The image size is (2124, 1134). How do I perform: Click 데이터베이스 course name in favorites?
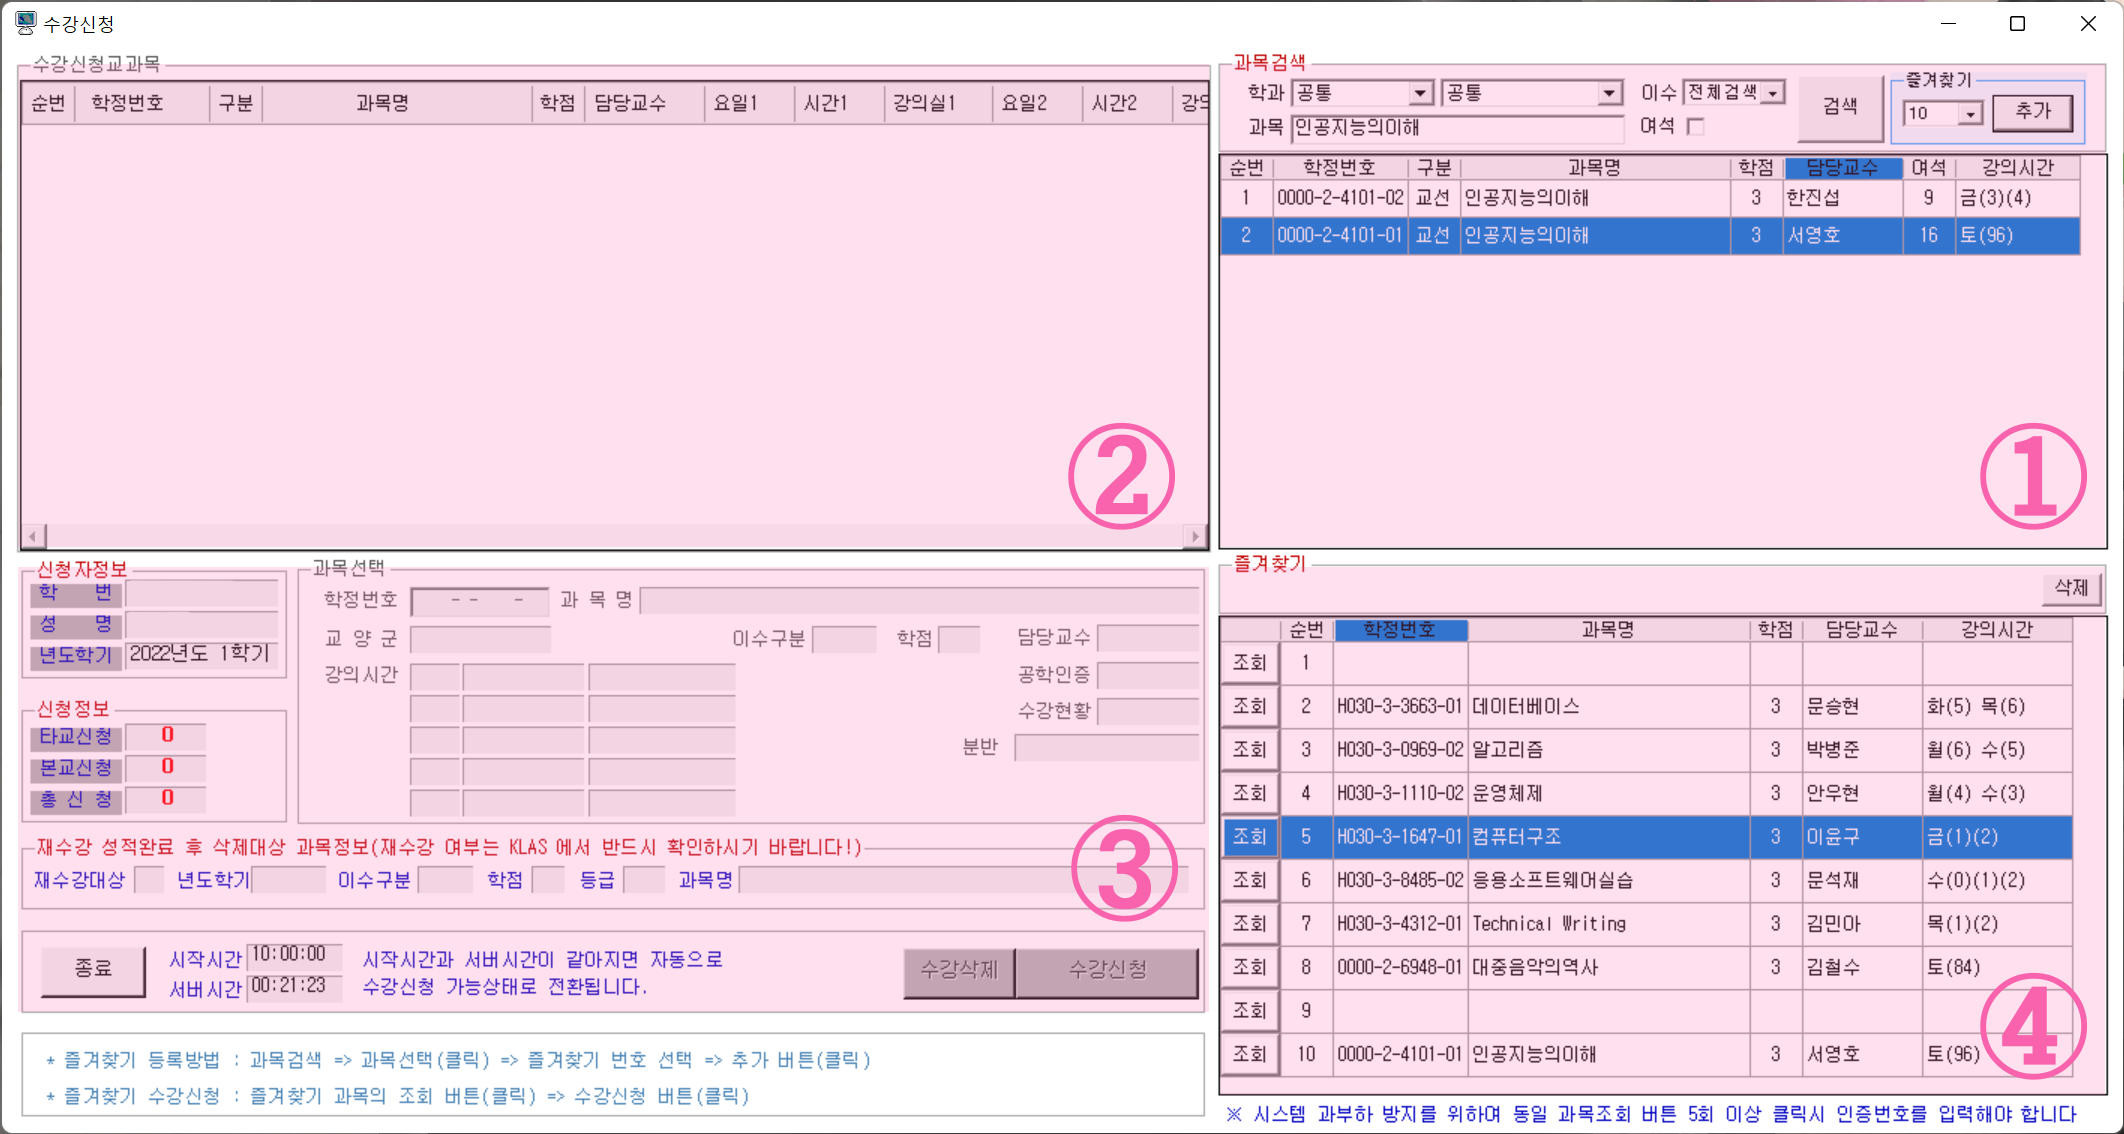pyautogui.click(x=1608, y=706)
